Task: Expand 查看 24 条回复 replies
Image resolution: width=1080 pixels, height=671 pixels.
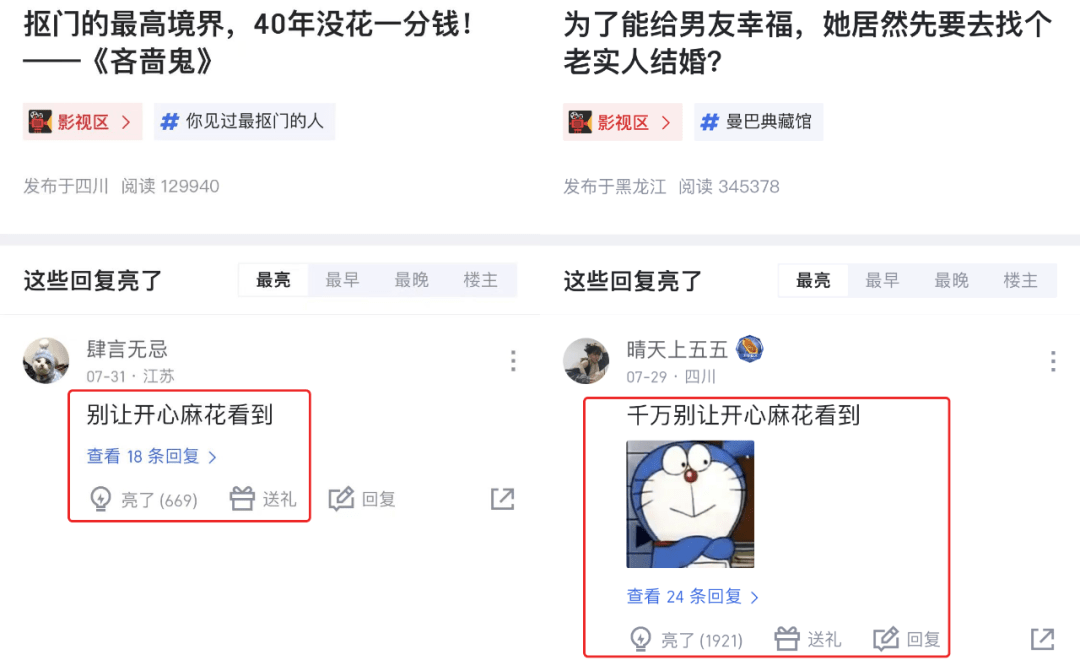Action: click(692, 597)
